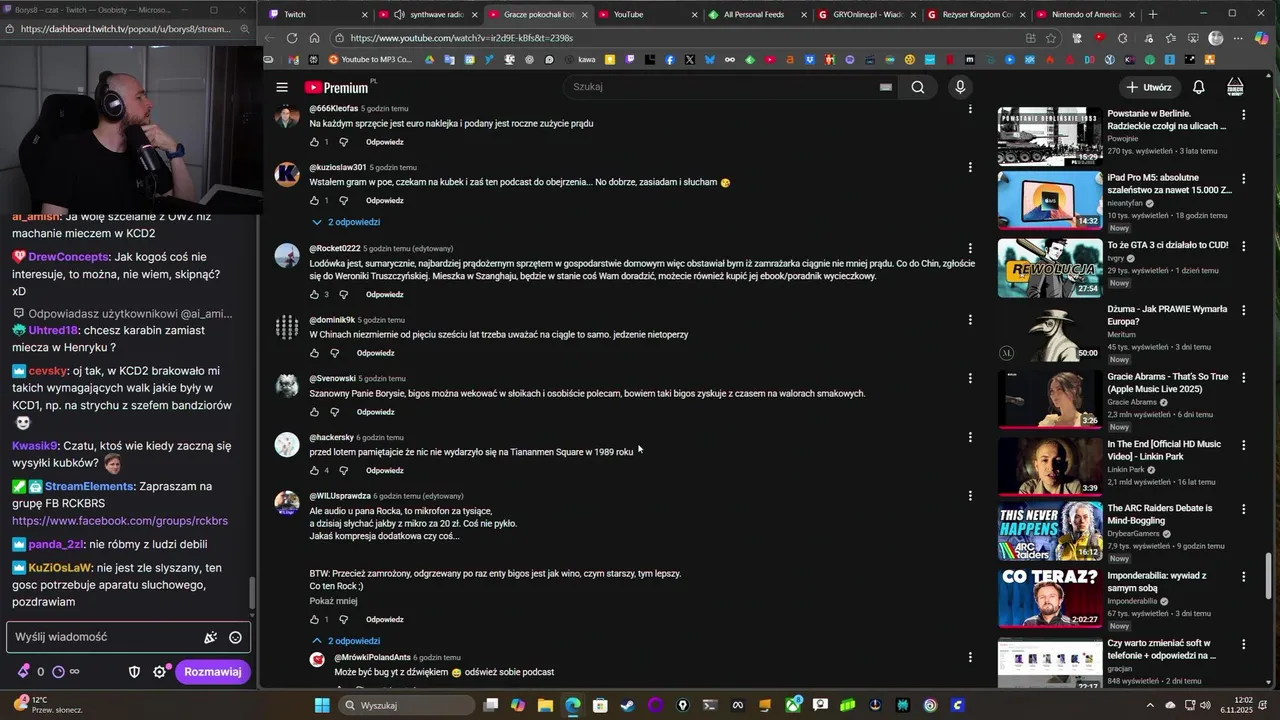Click the Utwórz create button
1280x720 pixels.
[1148, 87]
